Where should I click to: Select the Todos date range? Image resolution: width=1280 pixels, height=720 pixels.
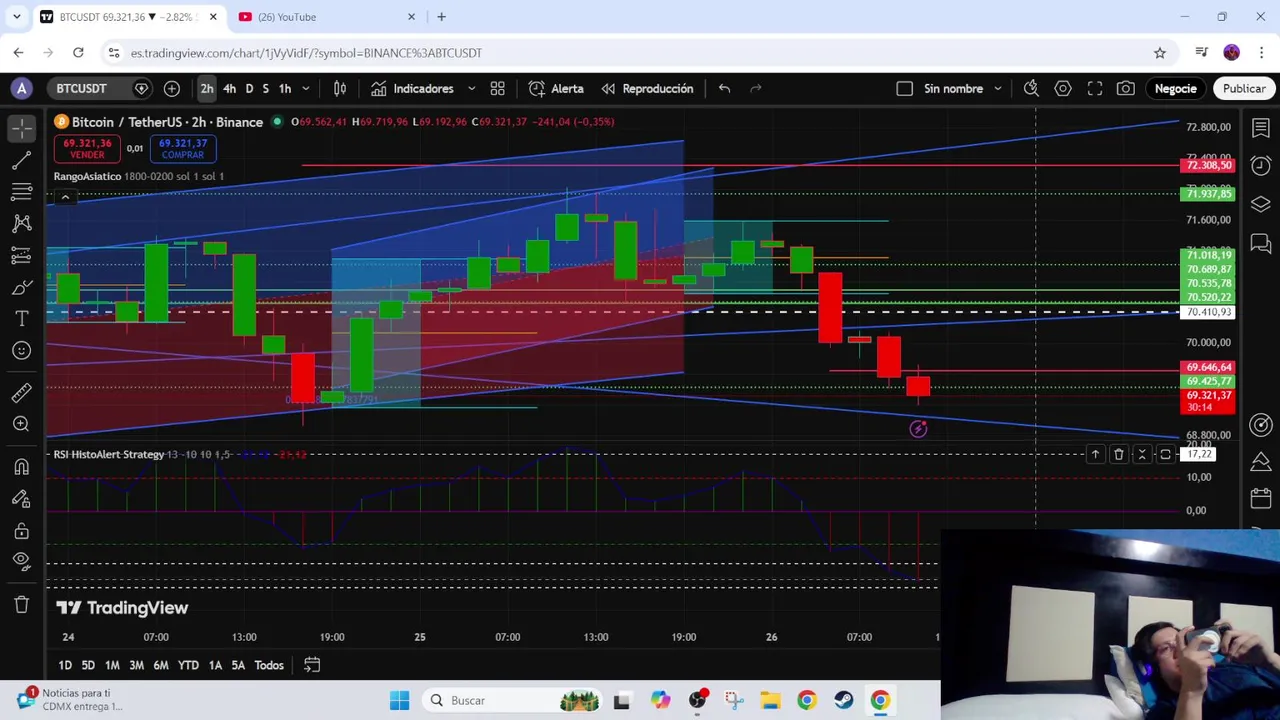tap(269, 665)
